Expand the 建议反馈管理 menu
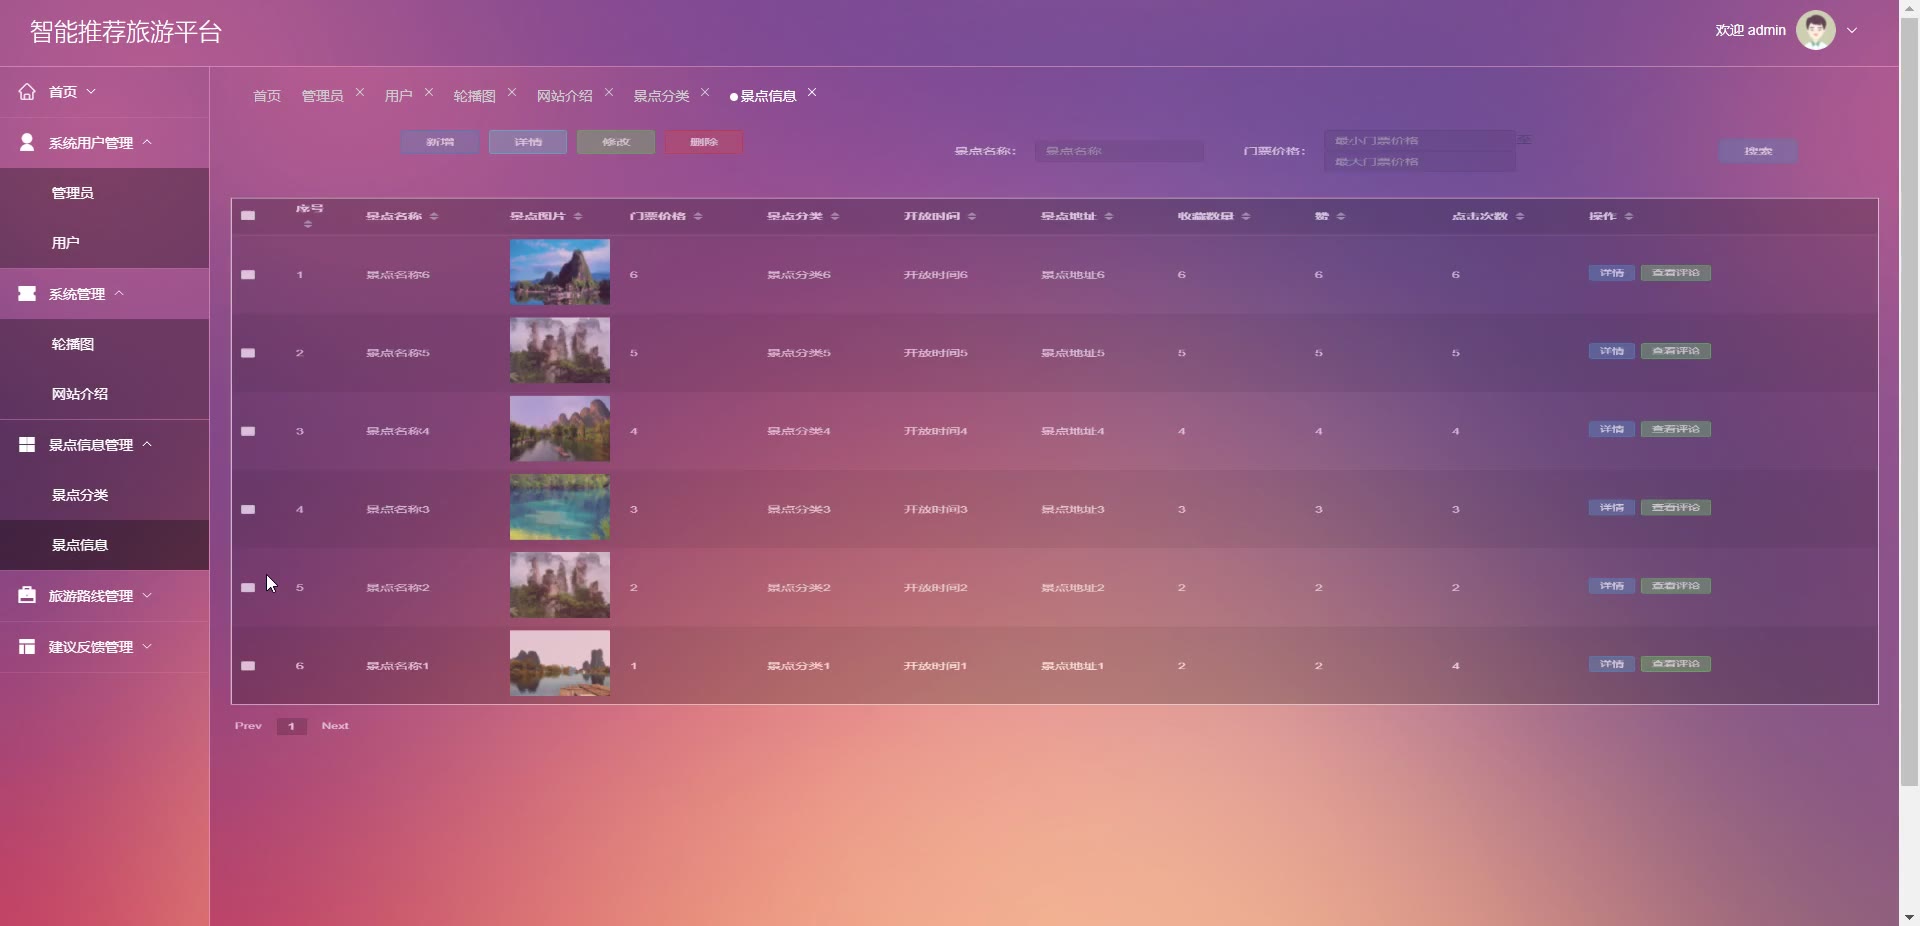Viewport: 1920px width, 926px height. (147, 646)
